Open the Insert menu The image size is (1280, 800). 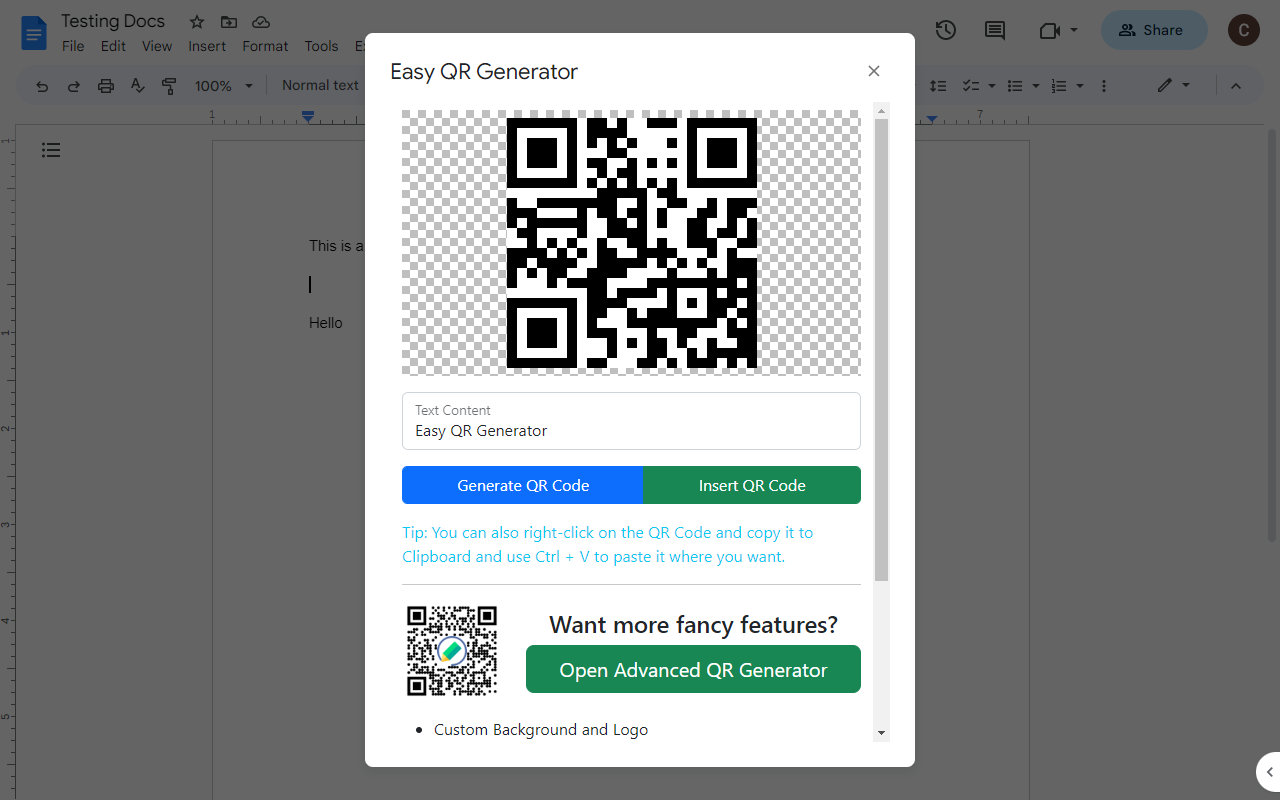pyautogui.click(x=207, y=46)
